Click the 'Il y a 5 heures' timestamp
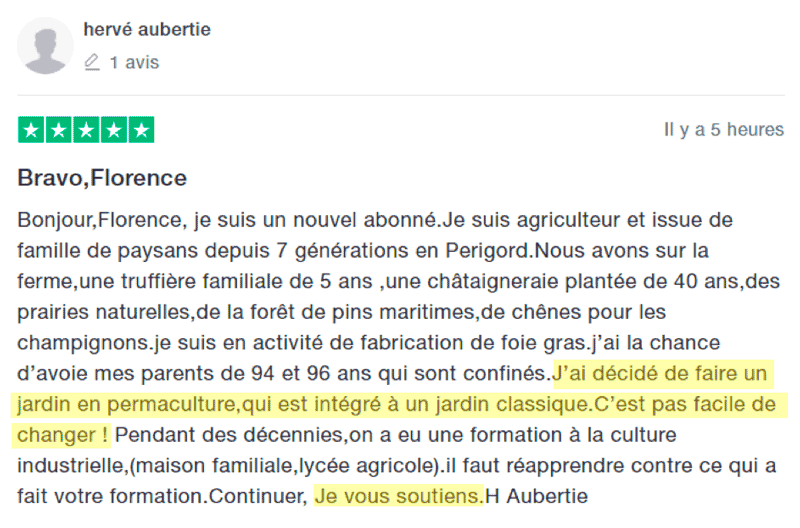The width and height of the screenshot is (800, 528). coord(723,130)
